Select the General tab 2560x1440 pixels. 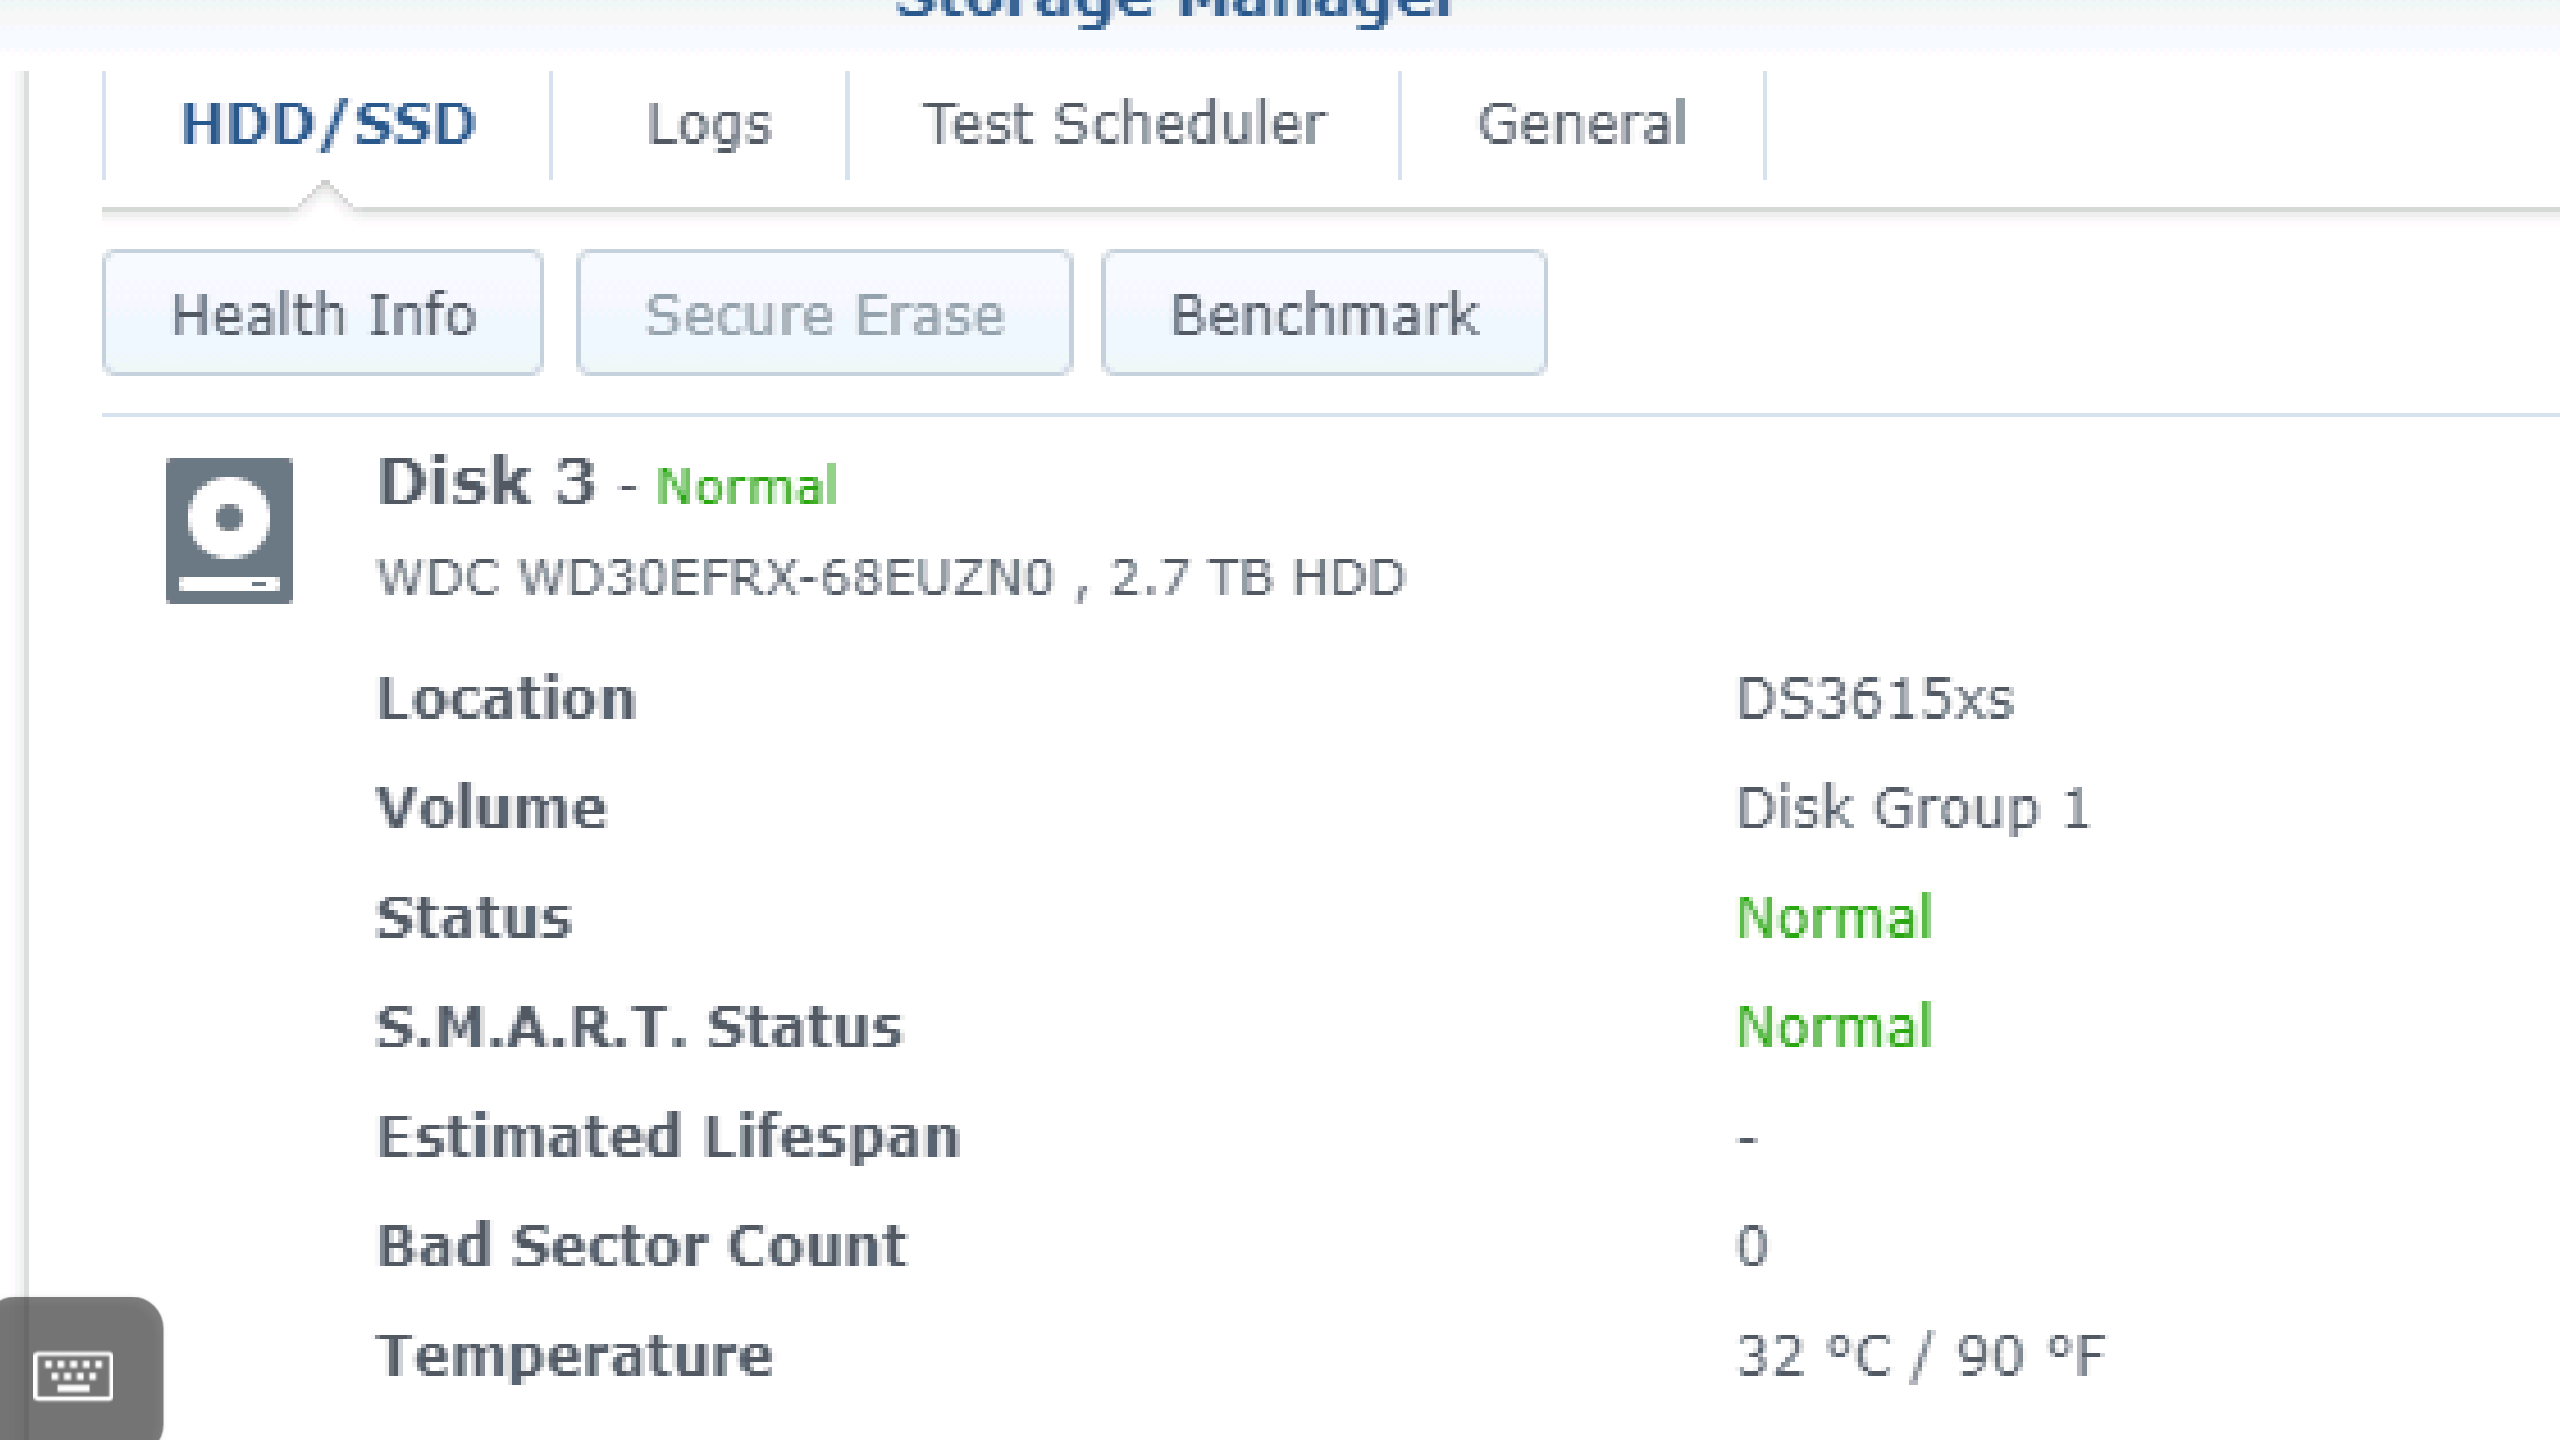point(1582,125)
